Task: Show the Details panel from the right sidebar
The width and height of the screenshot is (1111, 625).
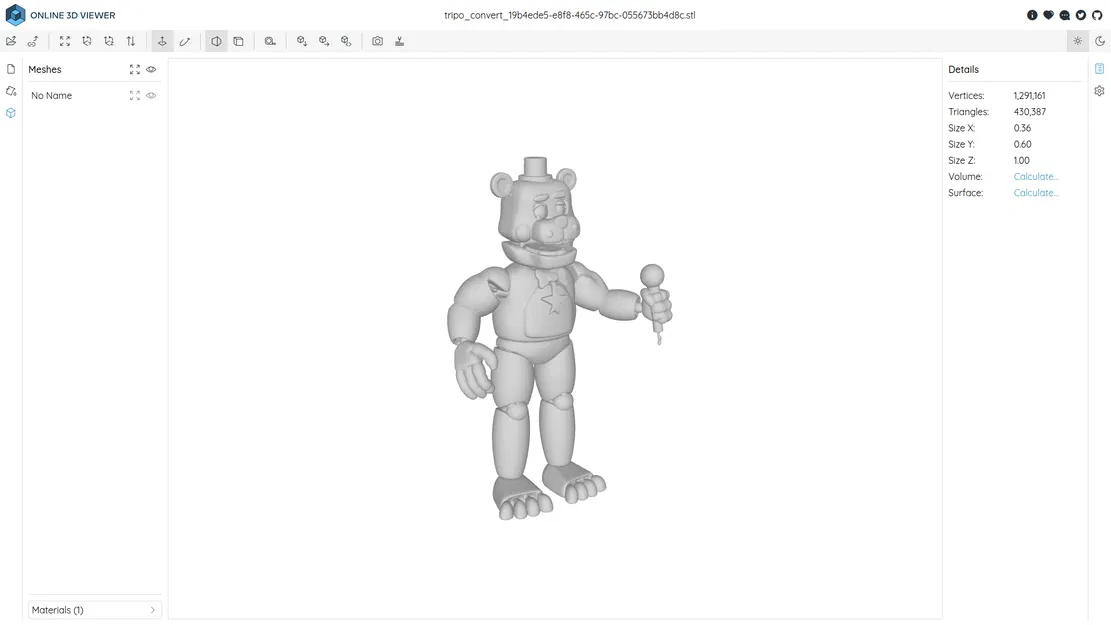Action: (x=1099, y=68)
